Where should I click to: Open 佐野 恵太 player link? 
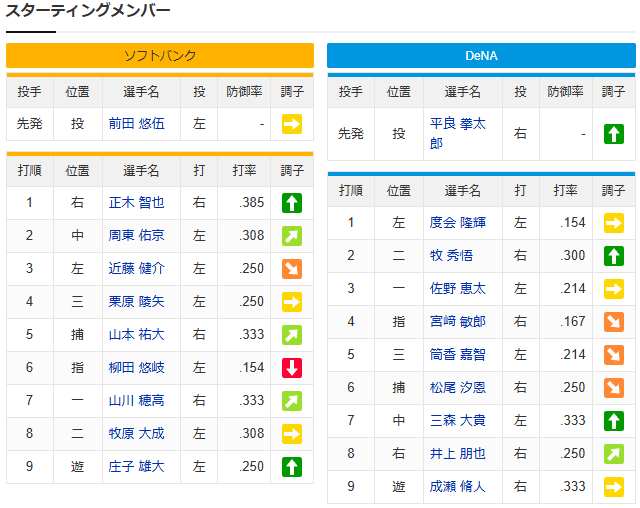click(x=458, y=288)
